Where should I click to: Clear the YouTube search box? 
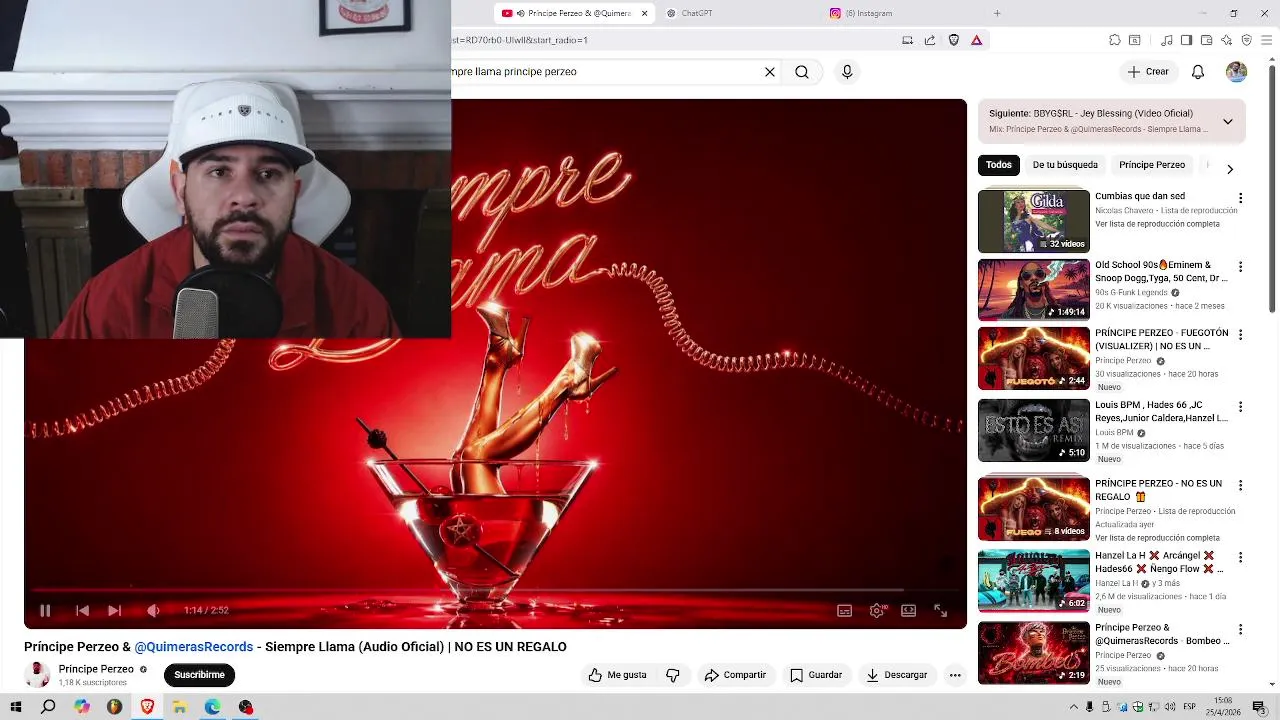click(x=770, y=72)
